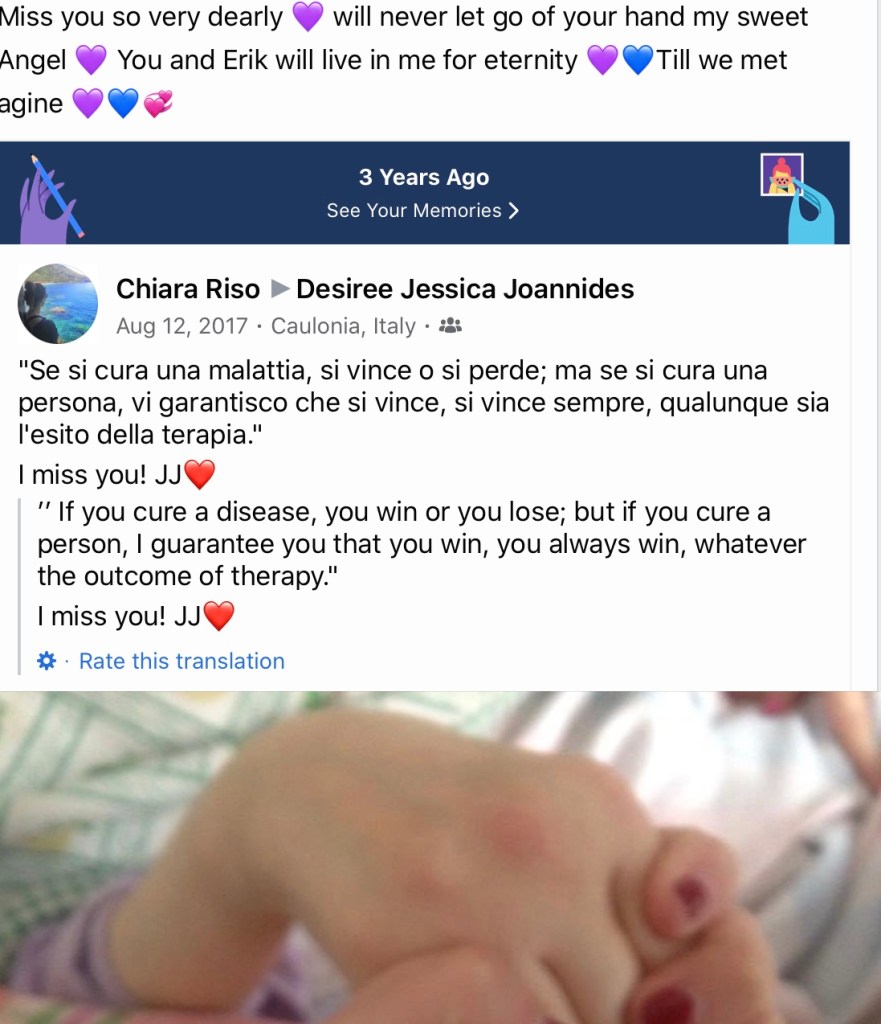Open the Caulonia, Italy location

coord(344,325)
